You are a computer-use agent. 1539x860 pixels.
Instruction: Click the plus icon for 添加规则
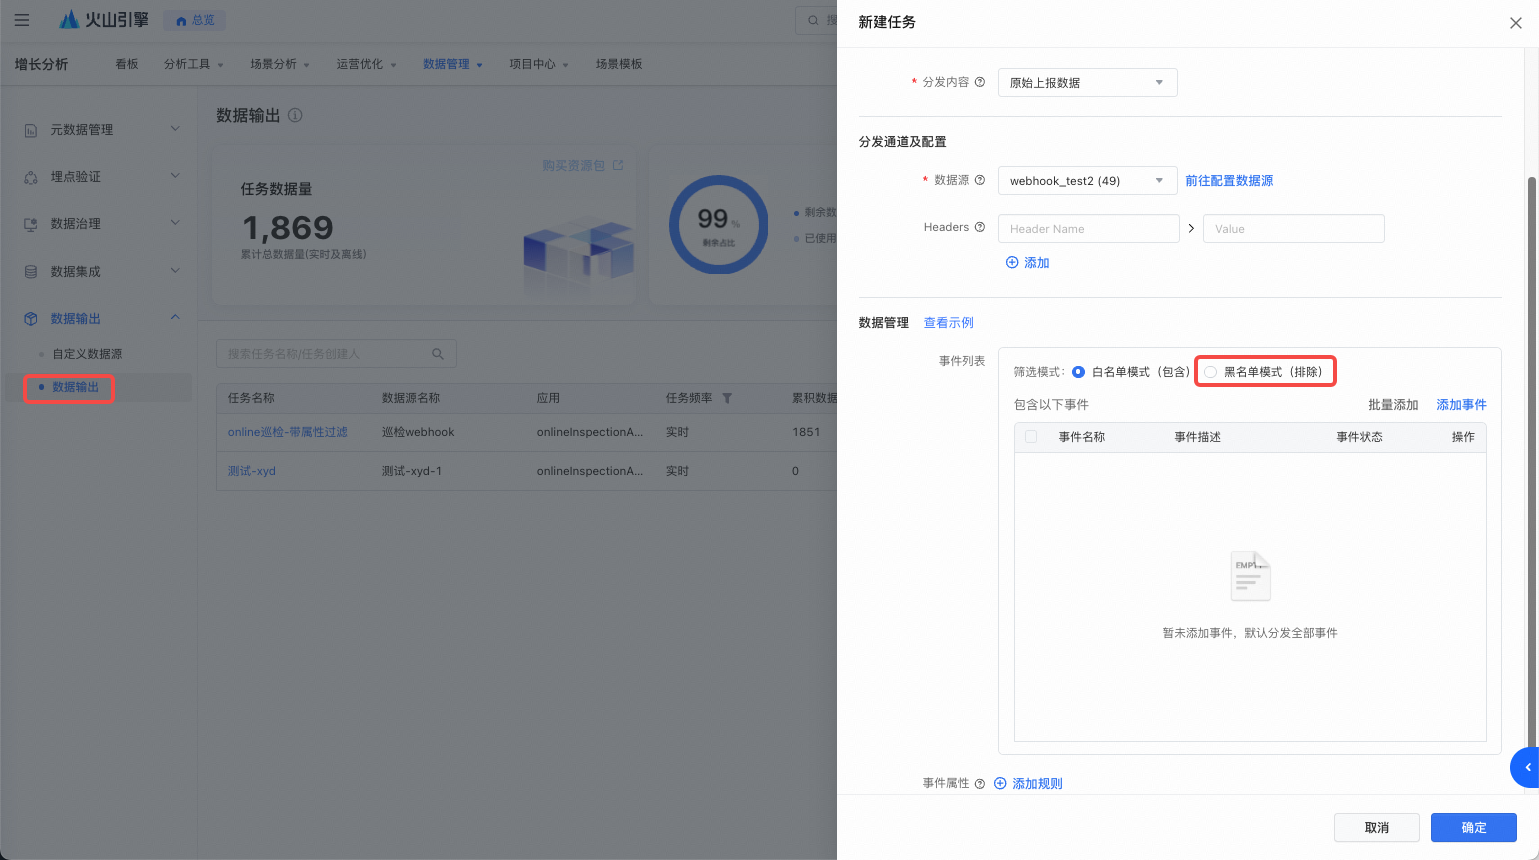[1000, 784]
